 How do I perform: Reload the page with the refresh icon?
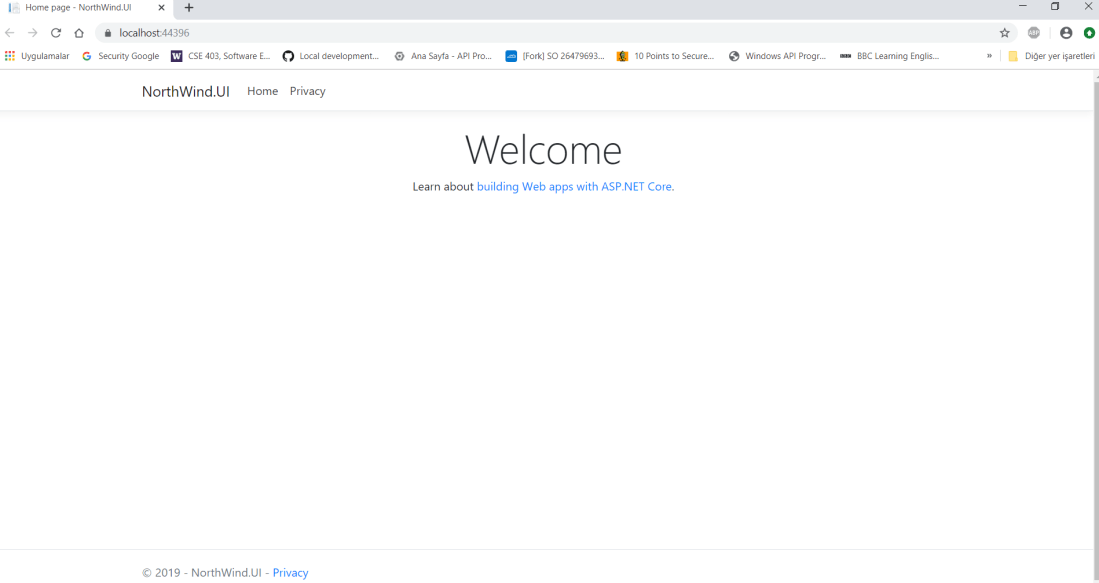pyautogui.click(x=56, y=33)
